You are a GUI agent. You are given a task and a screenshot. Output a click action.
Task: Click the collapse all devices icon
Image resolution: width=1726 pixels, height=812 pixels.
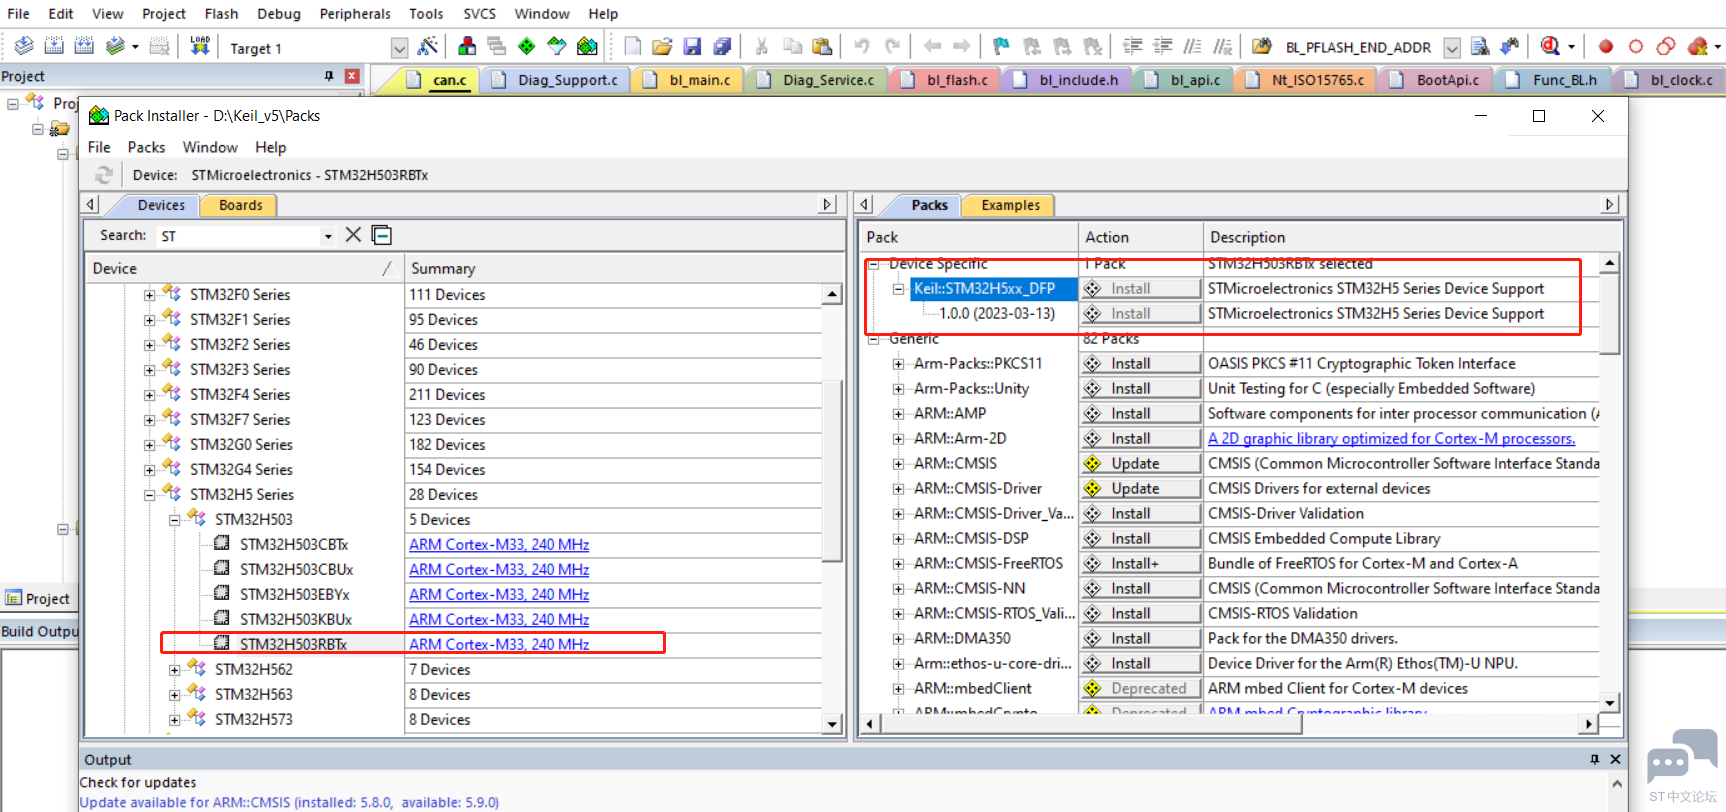(382, 235)
